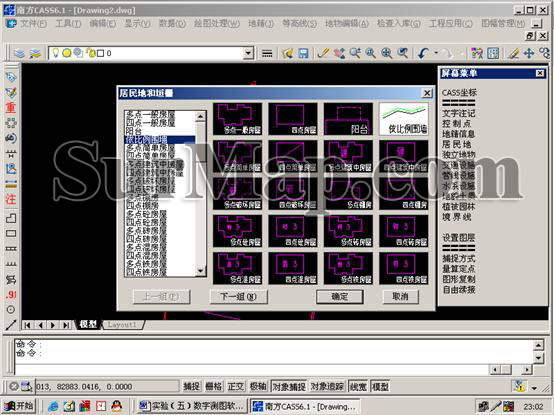The height and width of the screenshot is (415, 554).
Task: Click the save (floppy disk) toolbar icon
Action: click(303, 53)
